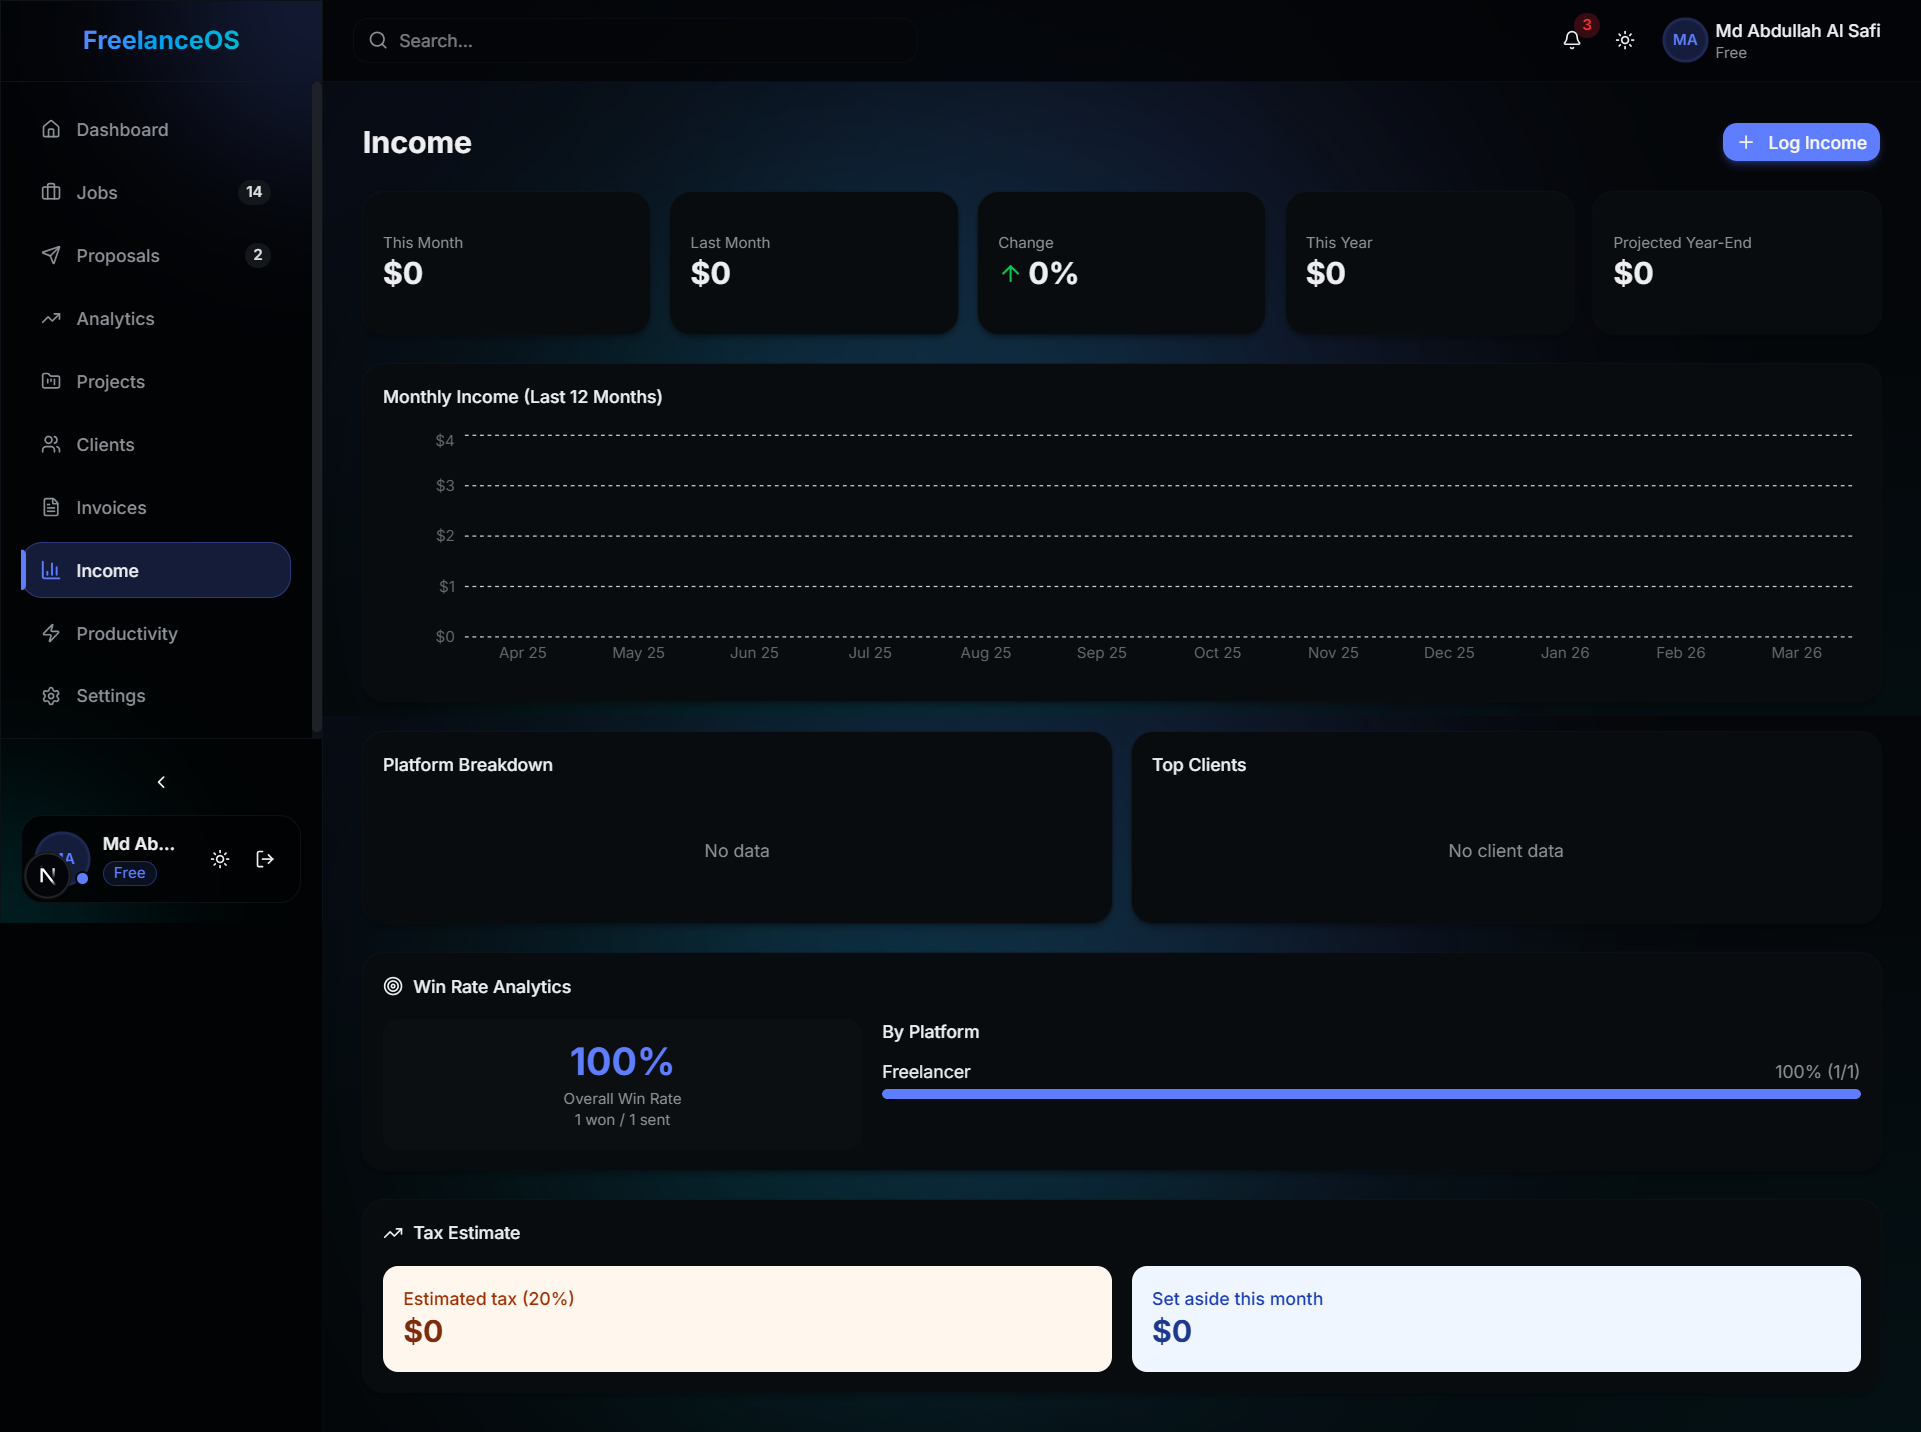Open Proposals from the sidebar
The height and width of the screenshot is (1432, 1921).
point(118,256)
